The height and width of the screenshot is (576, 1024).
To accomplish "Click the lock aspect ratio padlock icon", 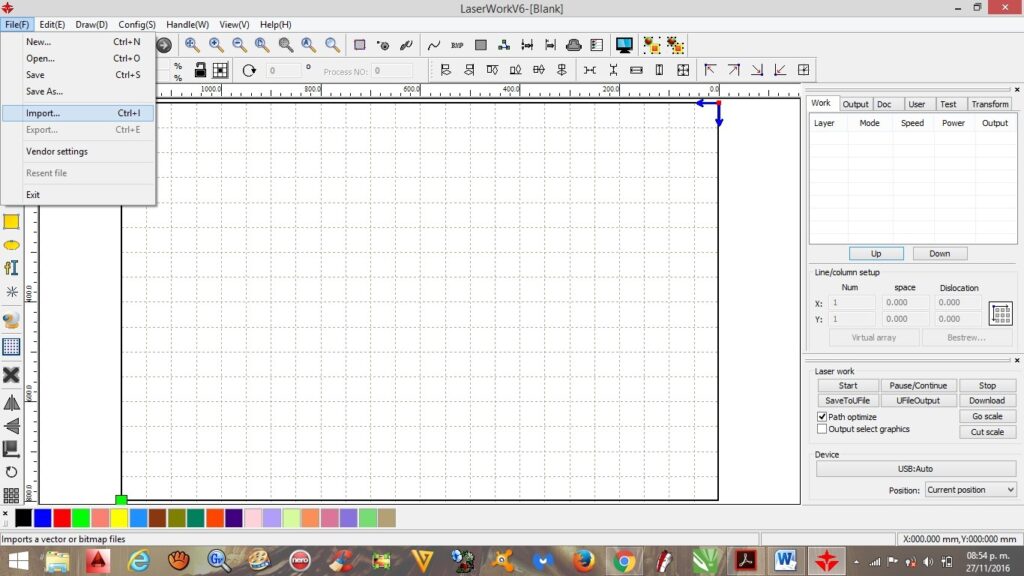I will click(x=200, y=70).
